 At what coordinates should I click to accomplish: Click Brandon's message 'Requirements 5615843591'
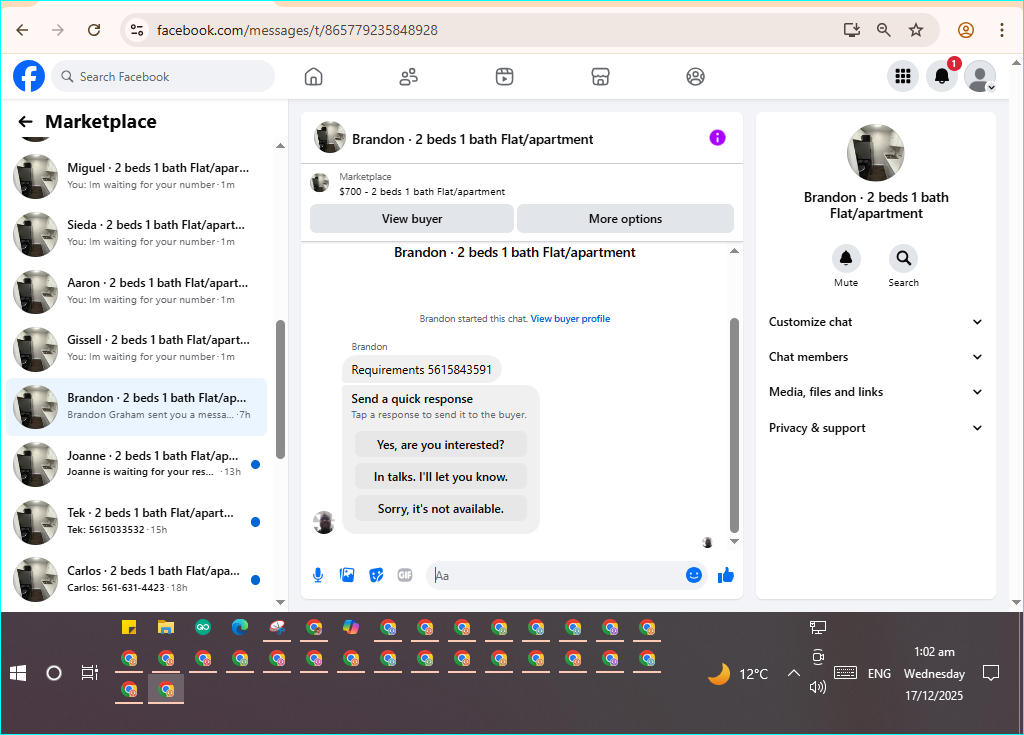(421, 370)
